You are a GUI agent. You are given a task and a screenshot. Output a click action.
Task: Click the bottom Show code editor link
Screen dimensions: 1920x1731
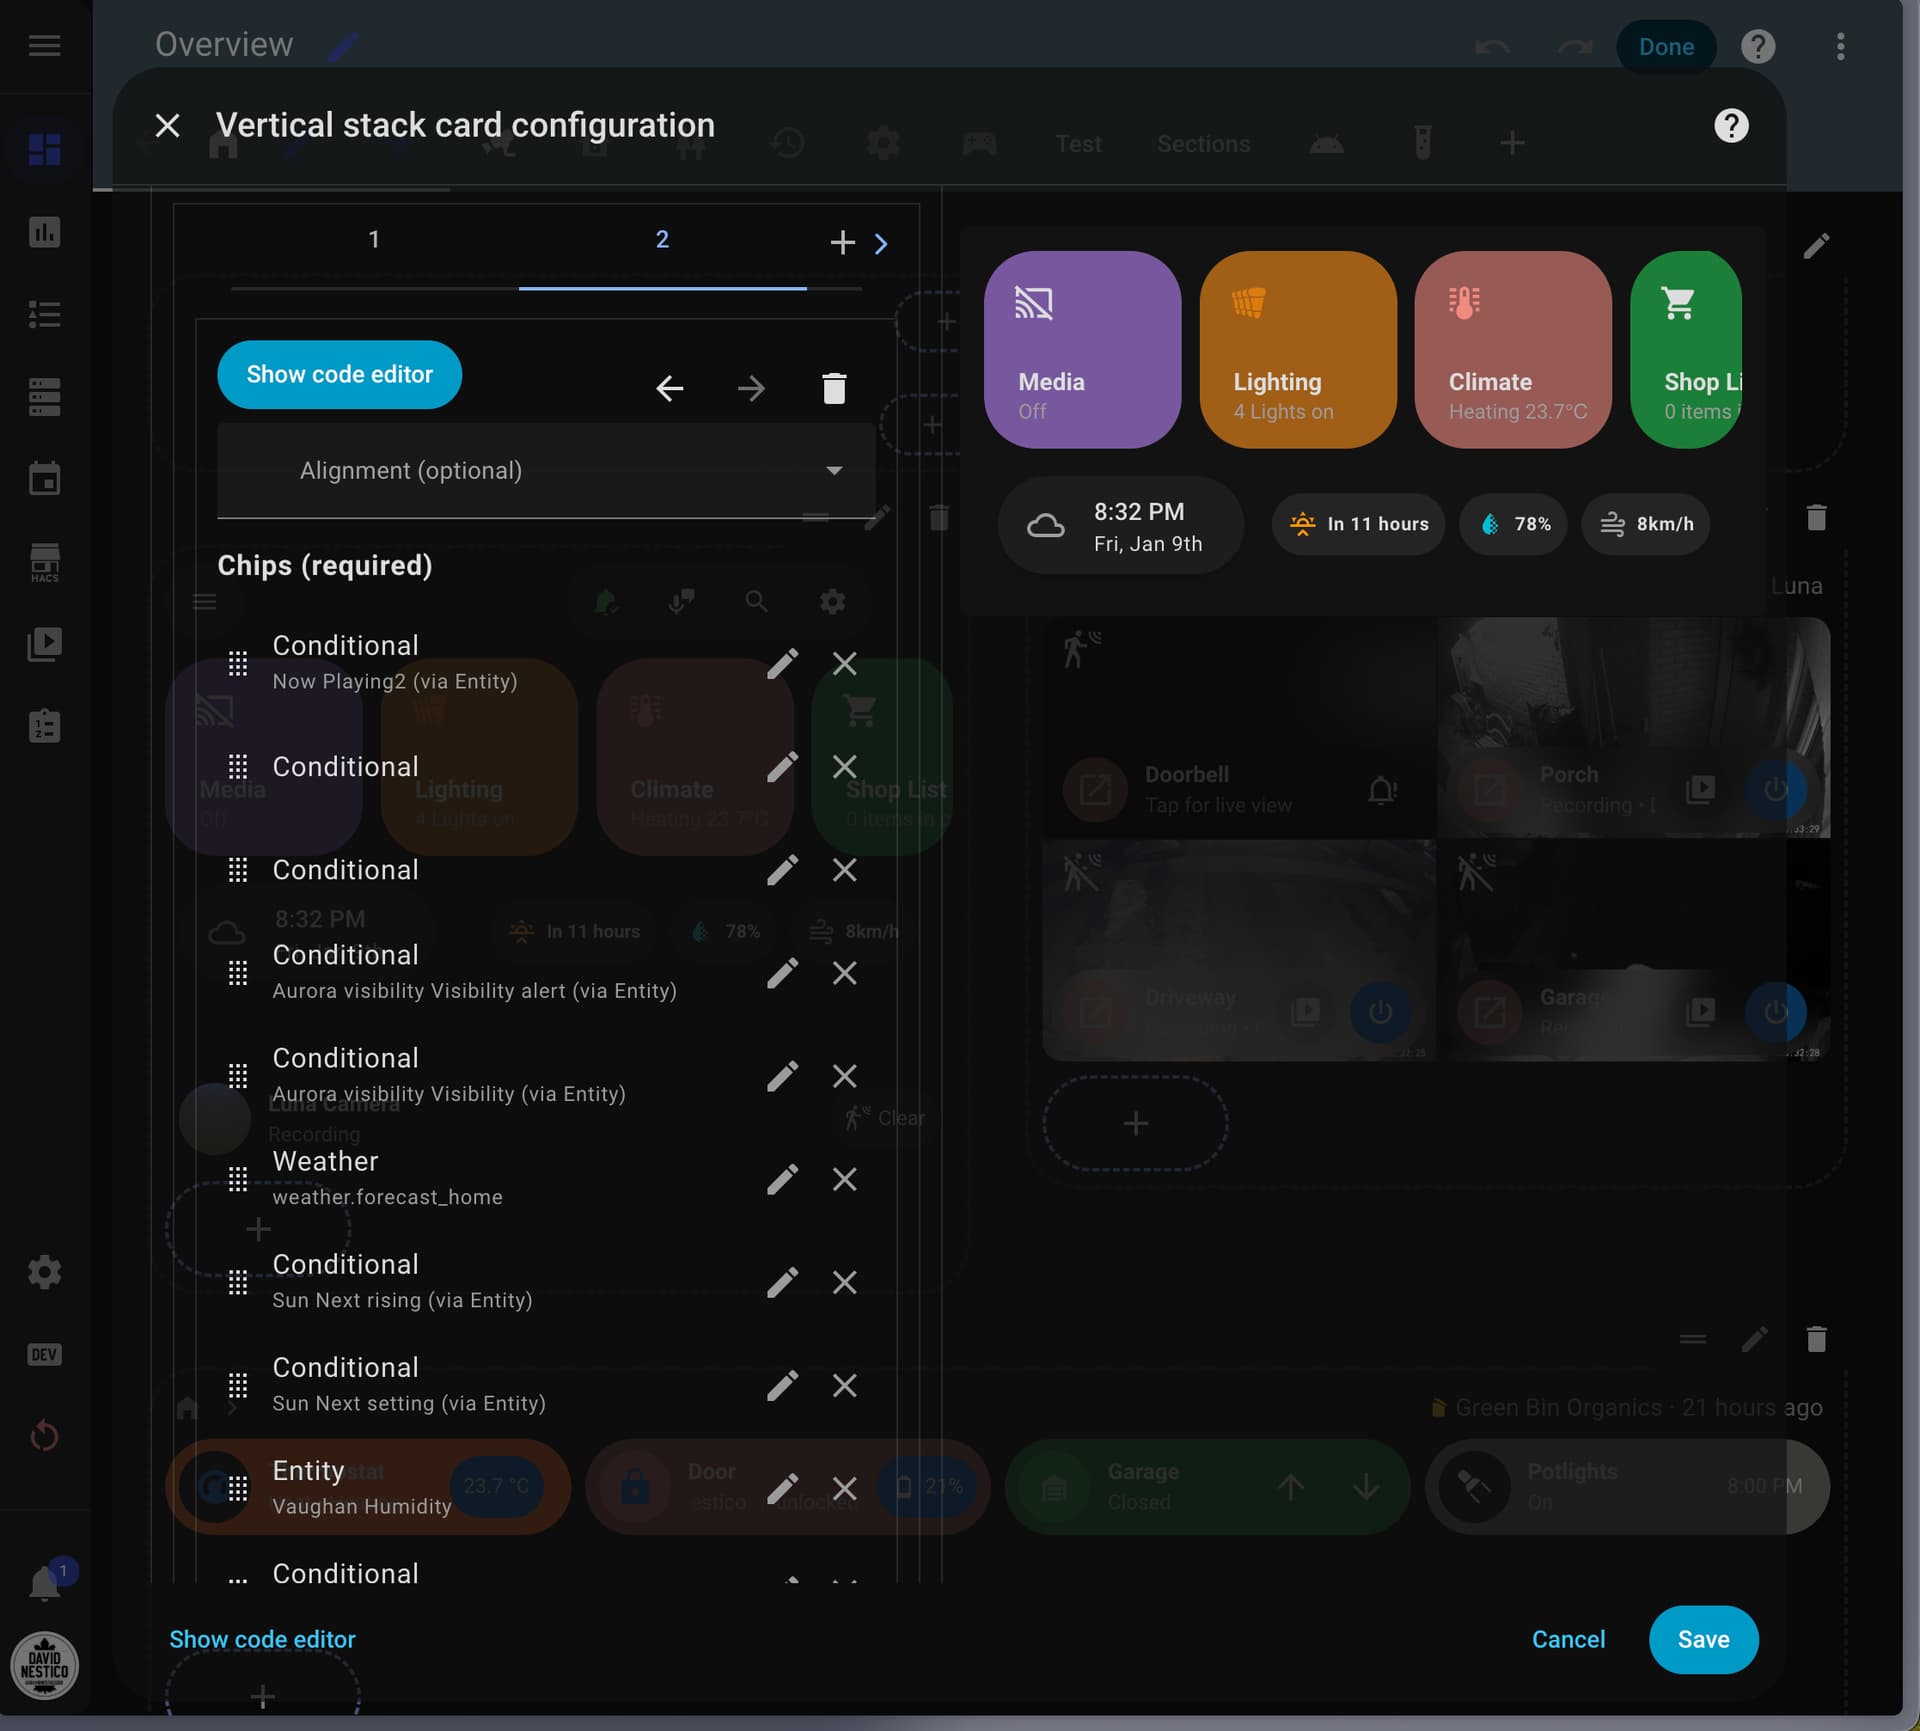click(x=262, y=1639)
